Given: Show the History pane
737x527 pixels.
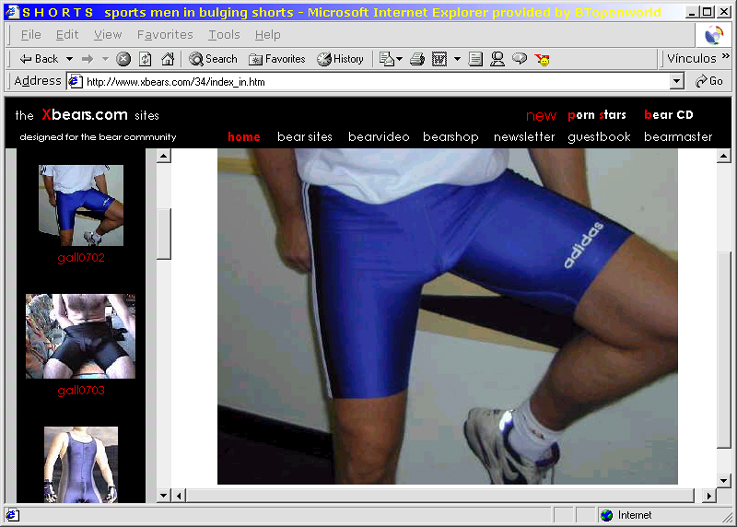Looking at the screenshot, I should click(340, 59).
